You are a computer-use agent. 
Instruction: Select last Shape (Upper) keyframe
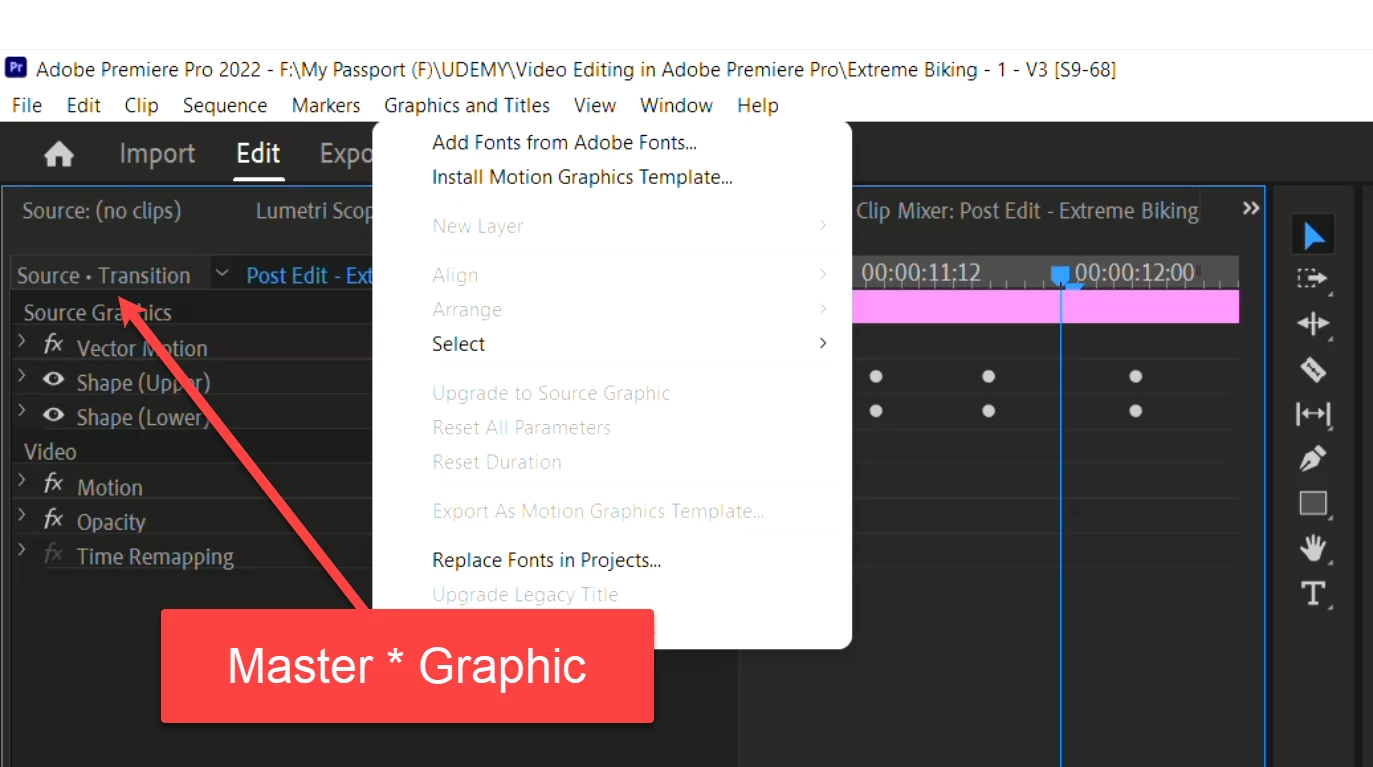[1135, 377]
